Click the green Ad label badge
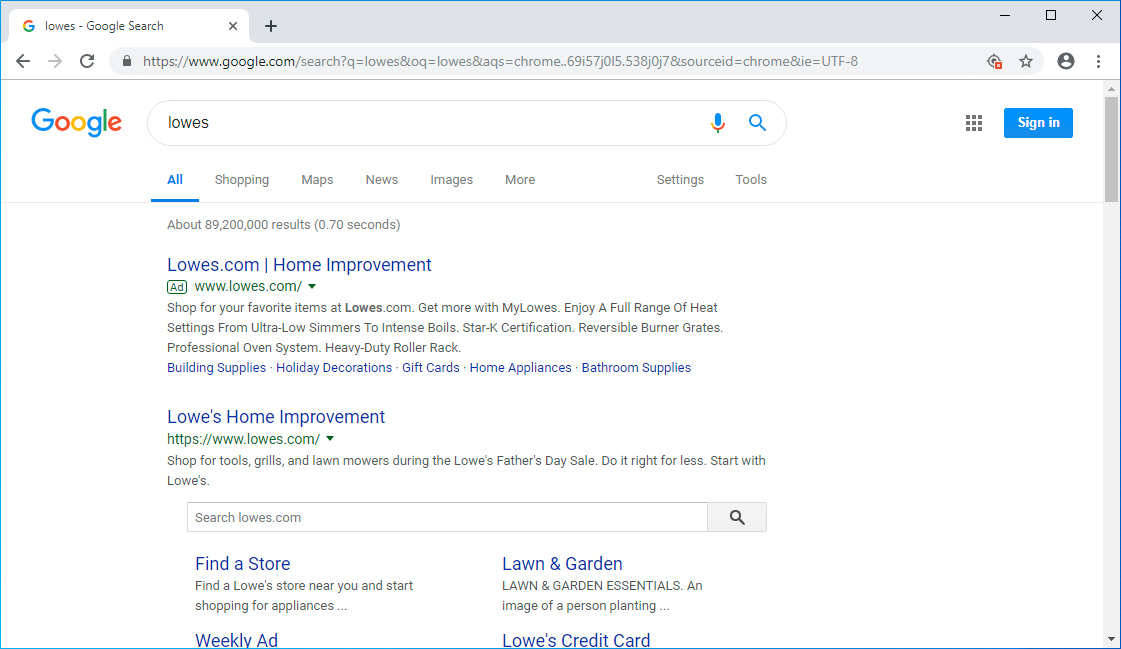Image resolution: width=1121 pixels, height=649 pixels. tap(177, 287)
